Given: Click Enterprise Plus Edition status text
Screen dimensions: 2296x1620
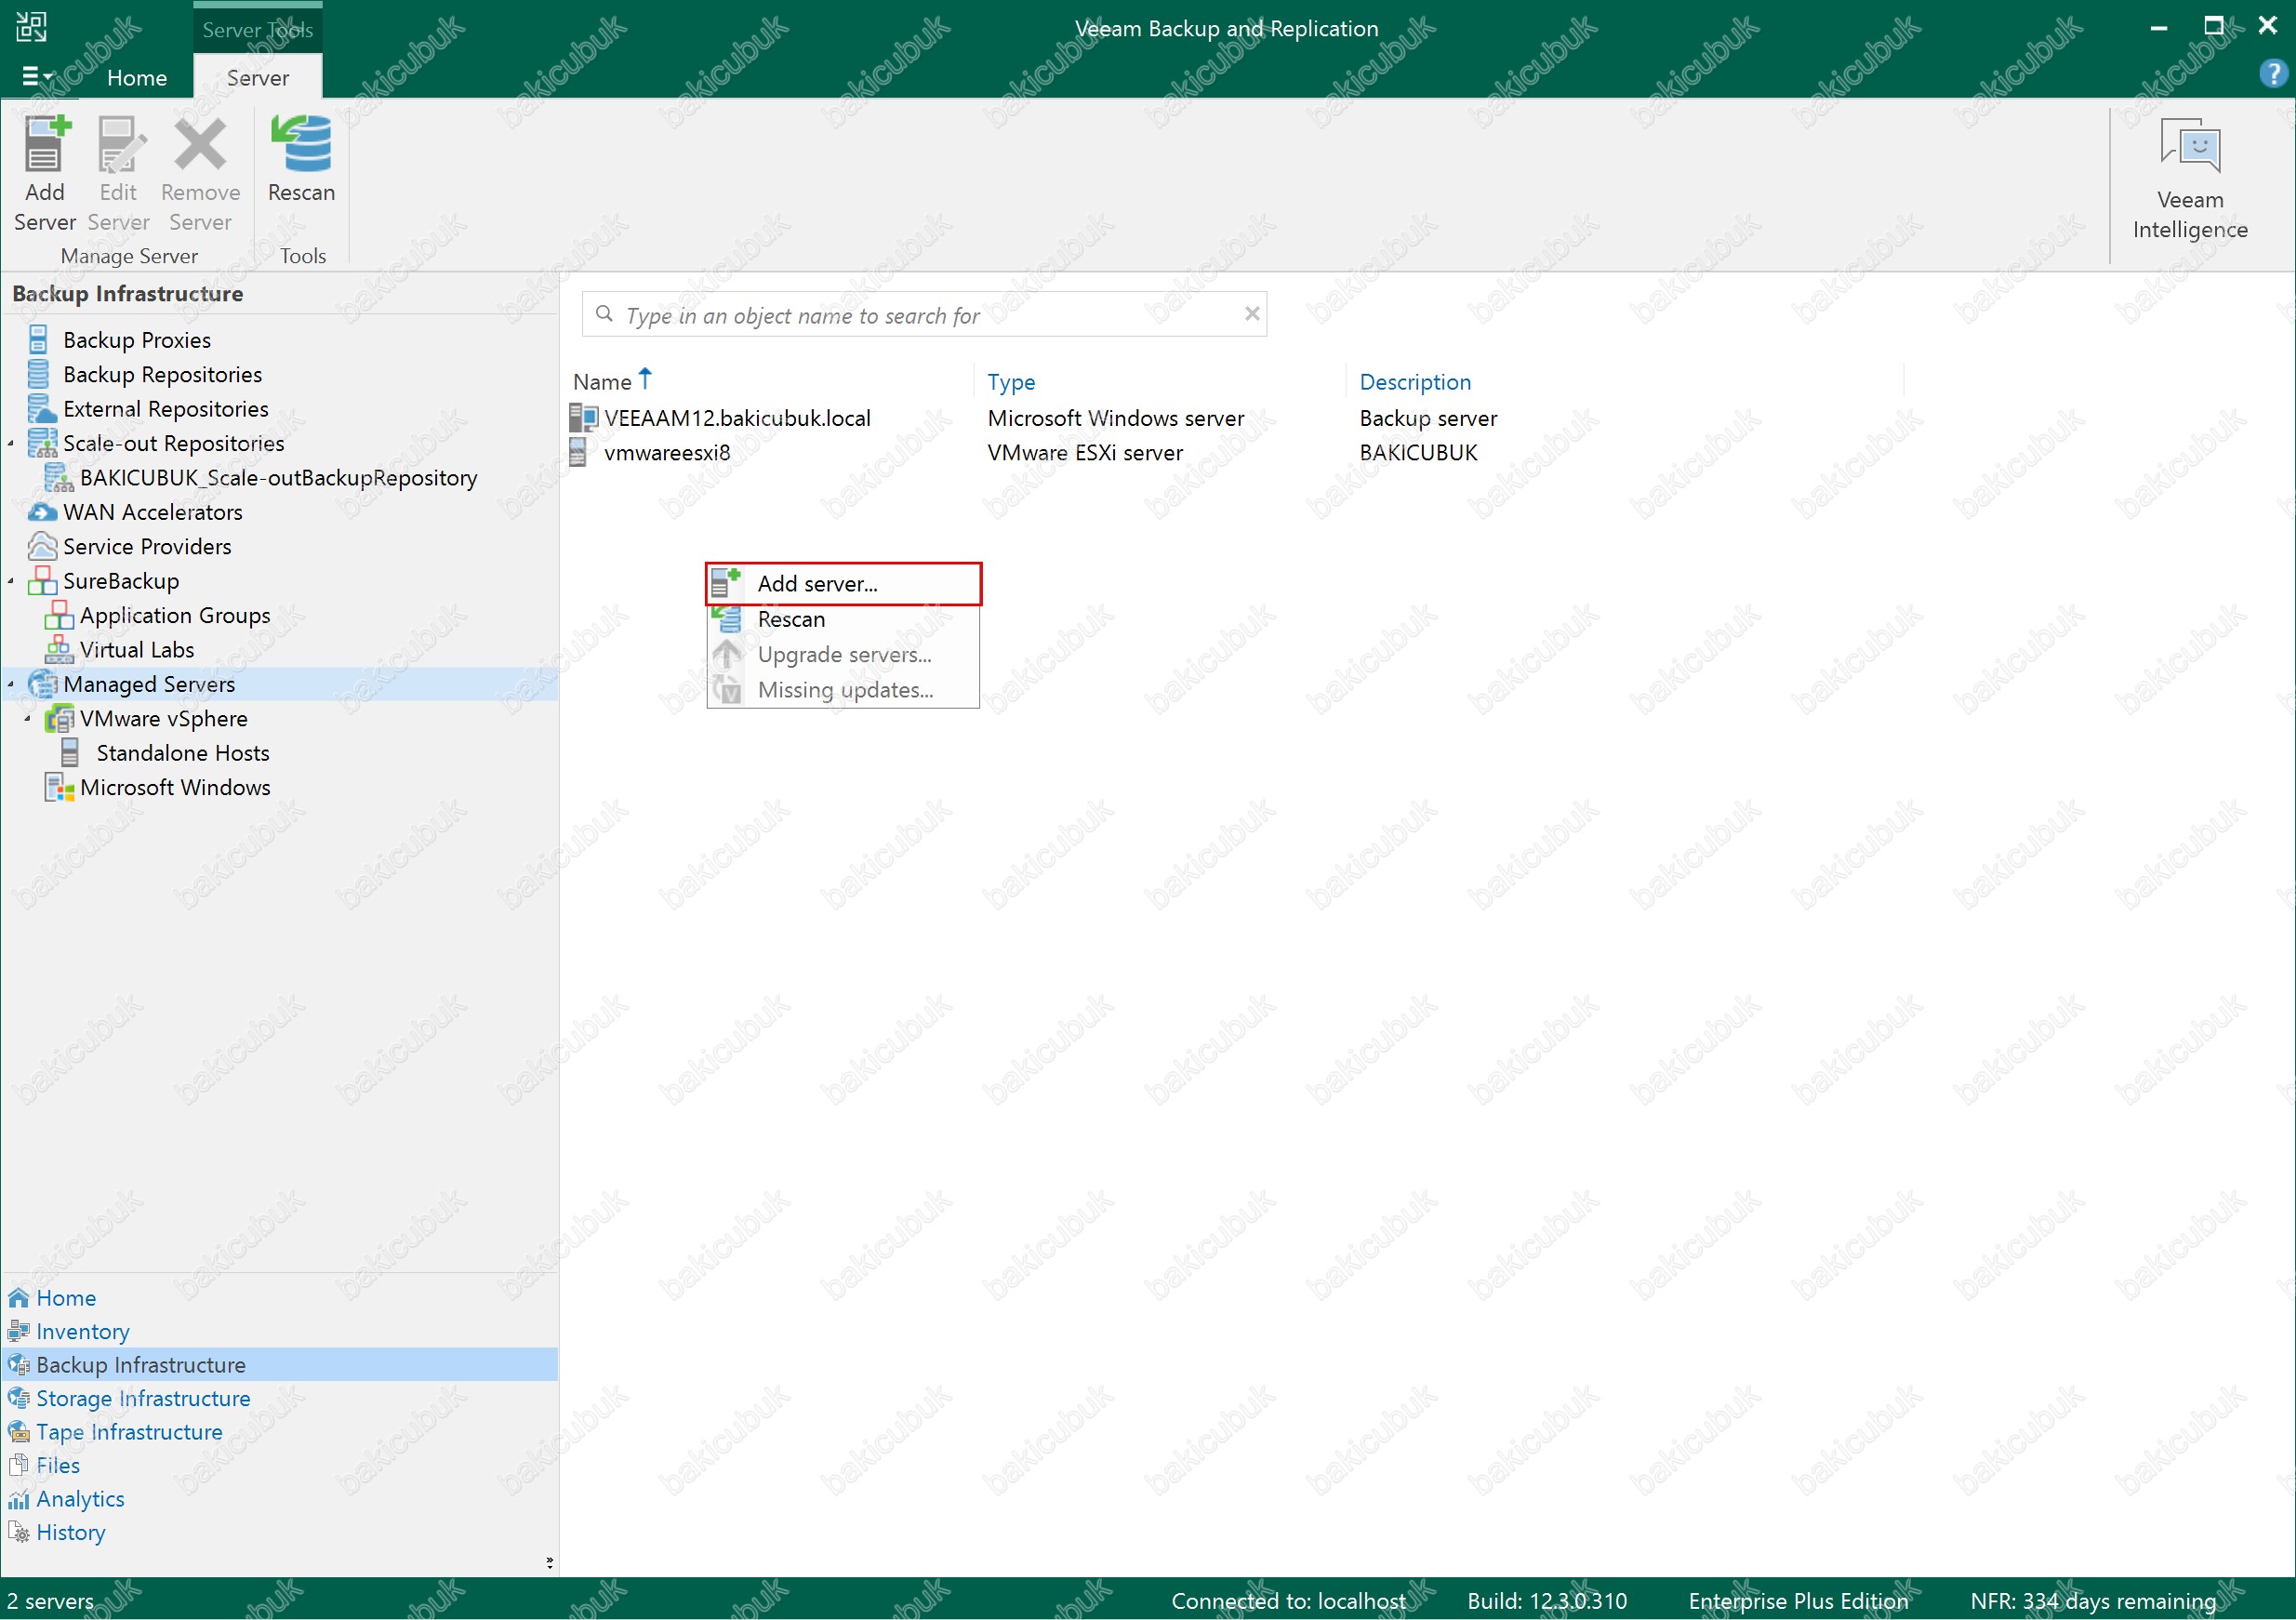Looking at the screenshot, I should pos(1798,1601).
